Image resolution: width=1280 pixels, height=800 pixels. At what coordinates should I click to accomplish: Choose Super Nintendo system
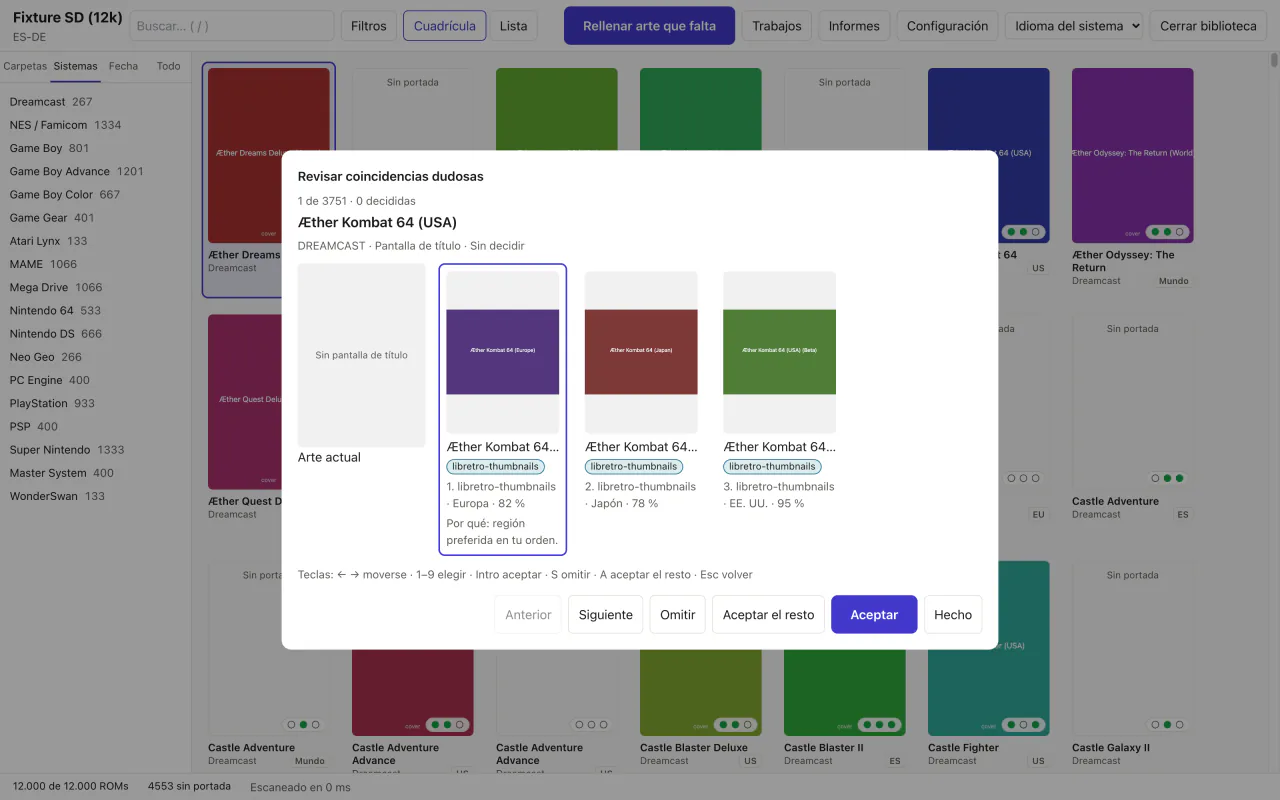(95, 450)
